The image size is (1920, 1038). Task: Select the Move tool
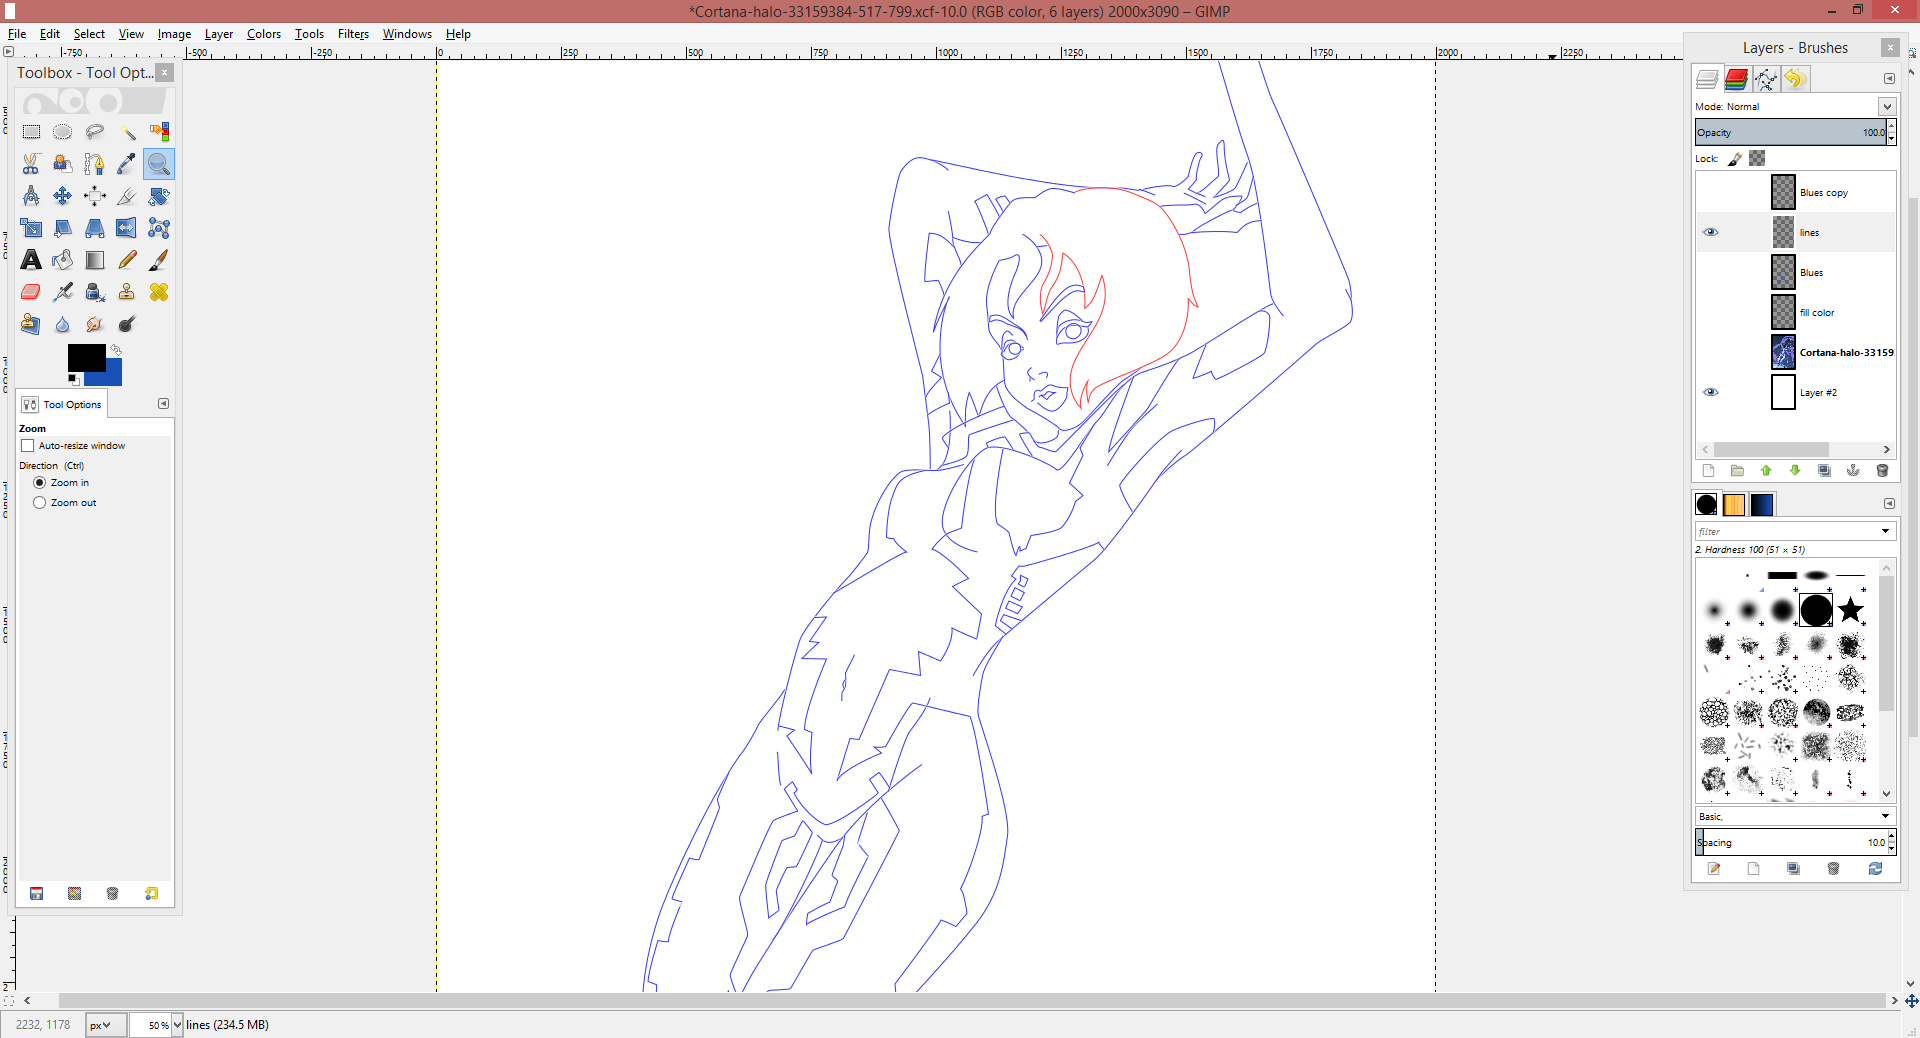[x=63, y=196]
